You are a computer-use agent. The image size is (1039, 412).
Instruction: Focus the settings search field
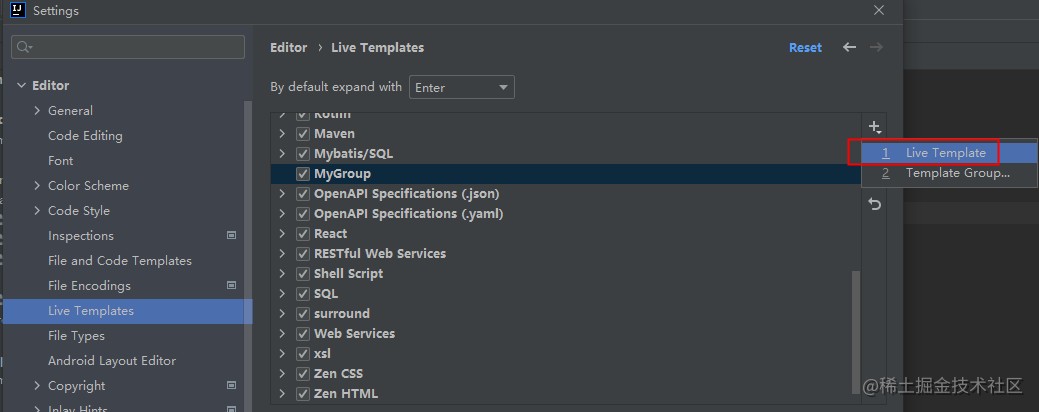coord(135,47)
